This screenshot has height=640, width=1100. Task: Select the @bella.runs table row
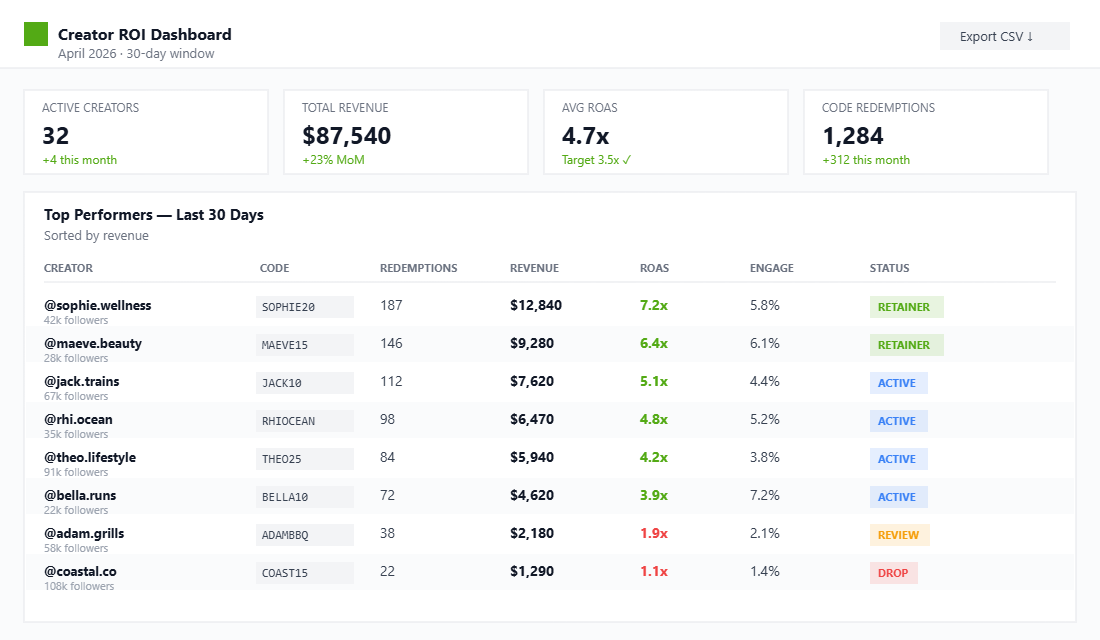tap(550, 496)
